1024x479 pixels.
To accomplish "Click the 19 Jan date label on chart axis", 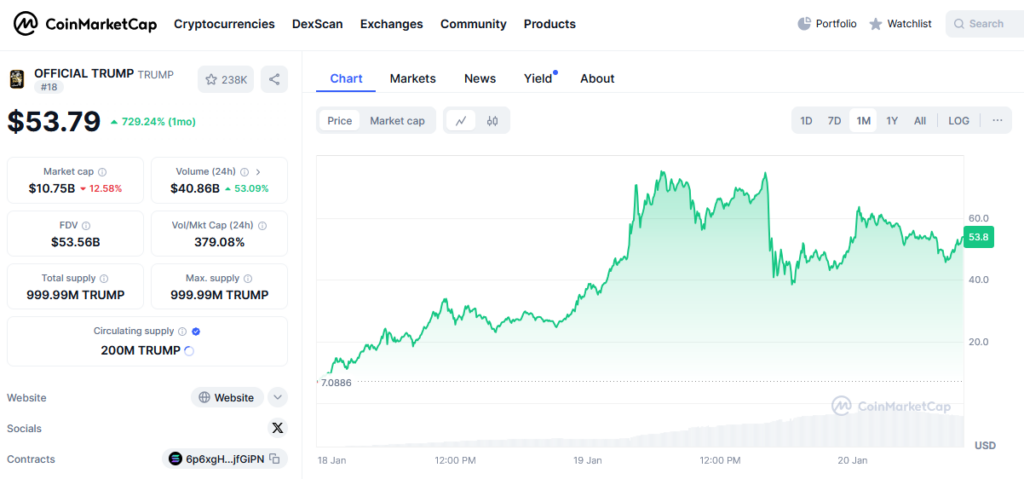I will tap(588, 460).
